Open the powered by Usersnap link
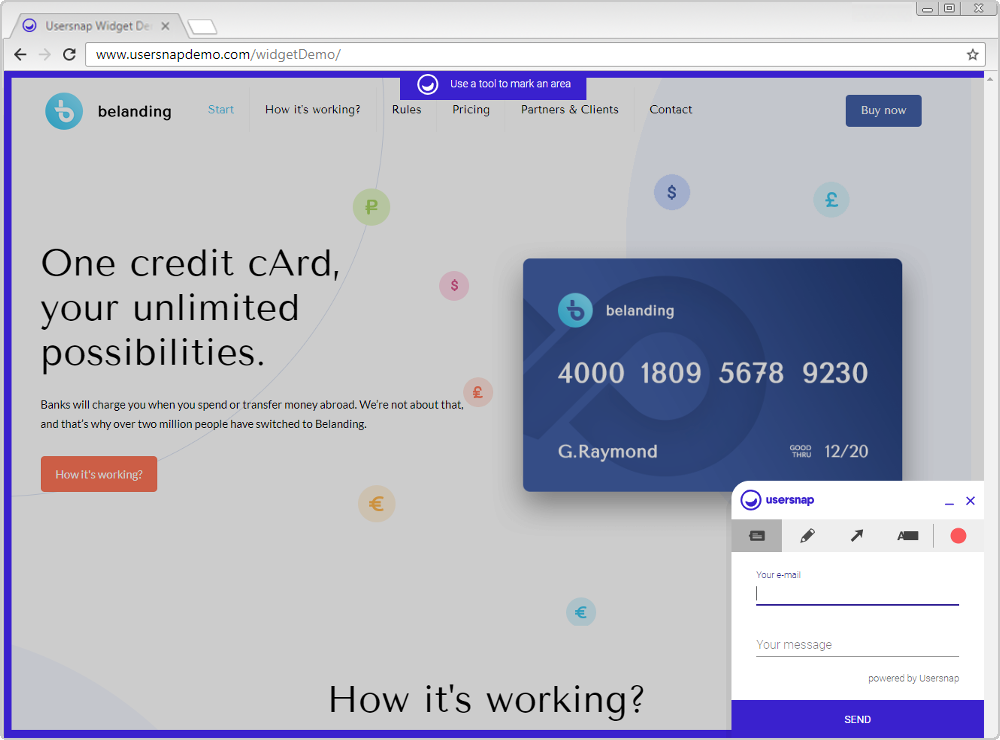1000x740 pixels. coord(913,678)
